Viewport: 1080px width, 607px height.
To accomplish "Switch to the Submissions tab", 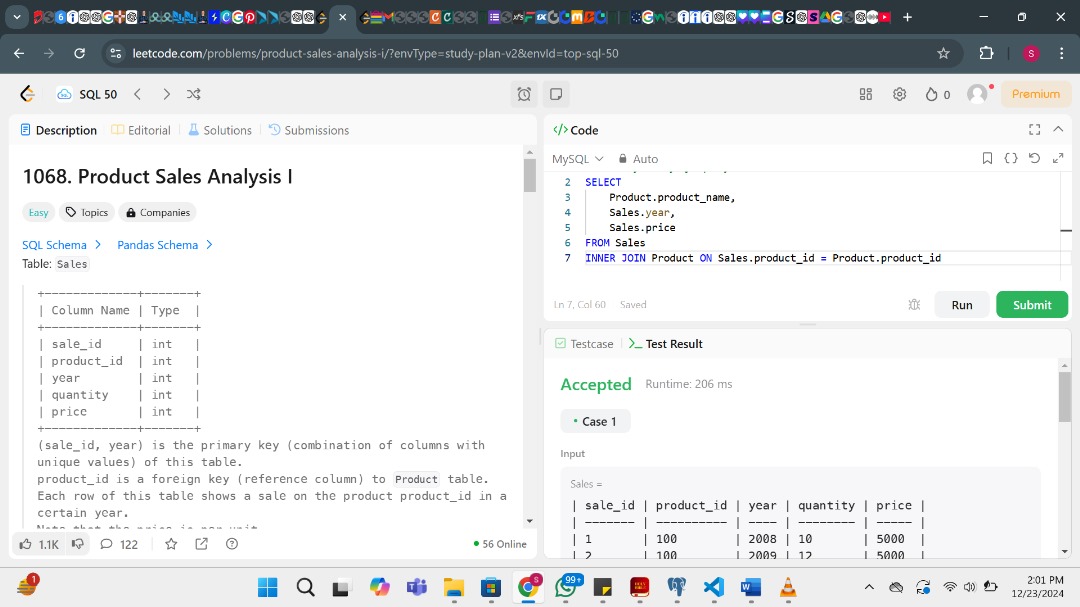I will (309, 130).
